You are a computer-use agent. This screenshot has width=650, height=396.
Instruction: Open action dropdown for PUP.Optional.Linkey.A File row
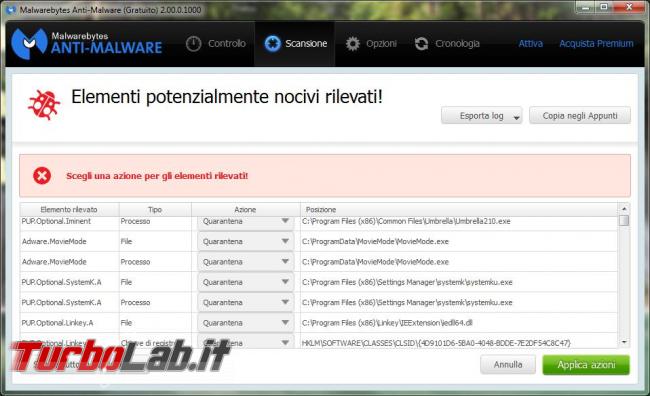[x=245, y=323]
